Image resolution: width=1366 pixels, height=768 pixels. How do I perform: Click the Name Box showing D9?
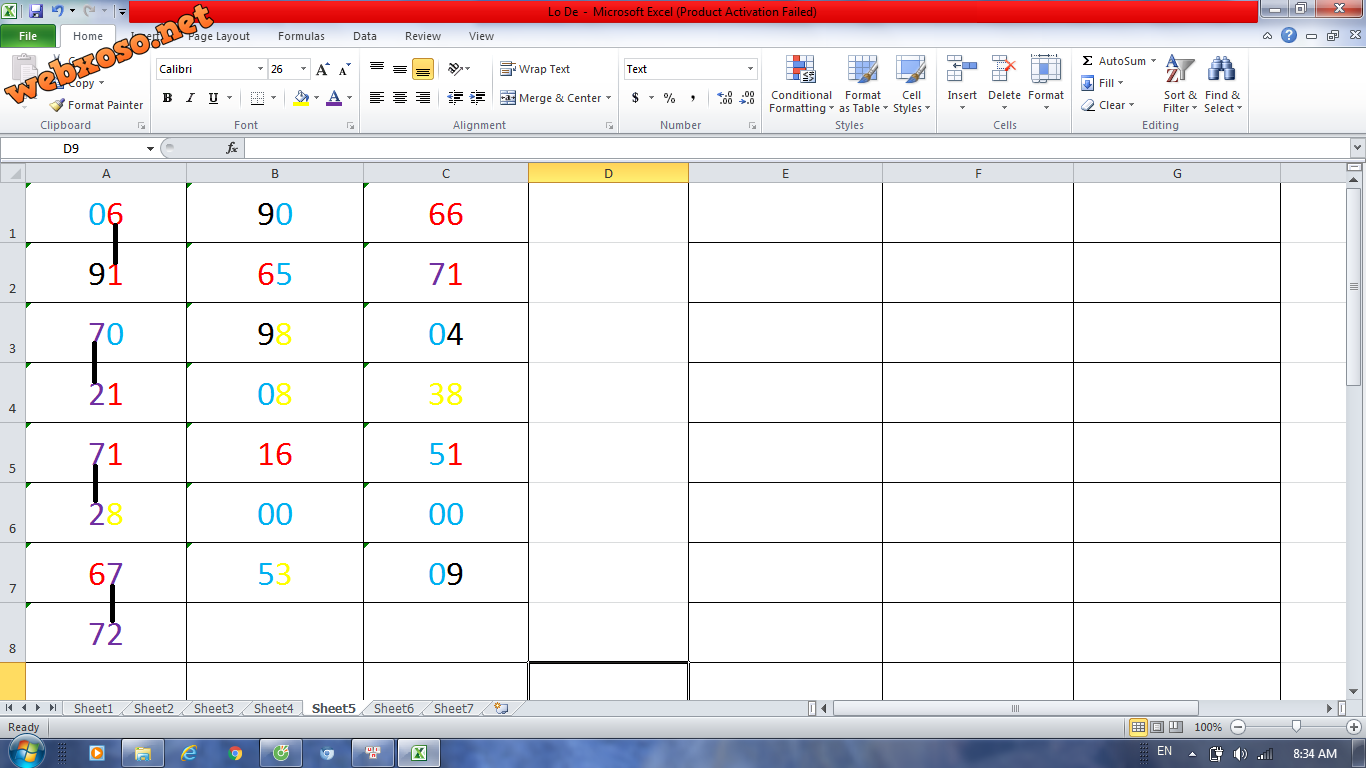[71, 148]
